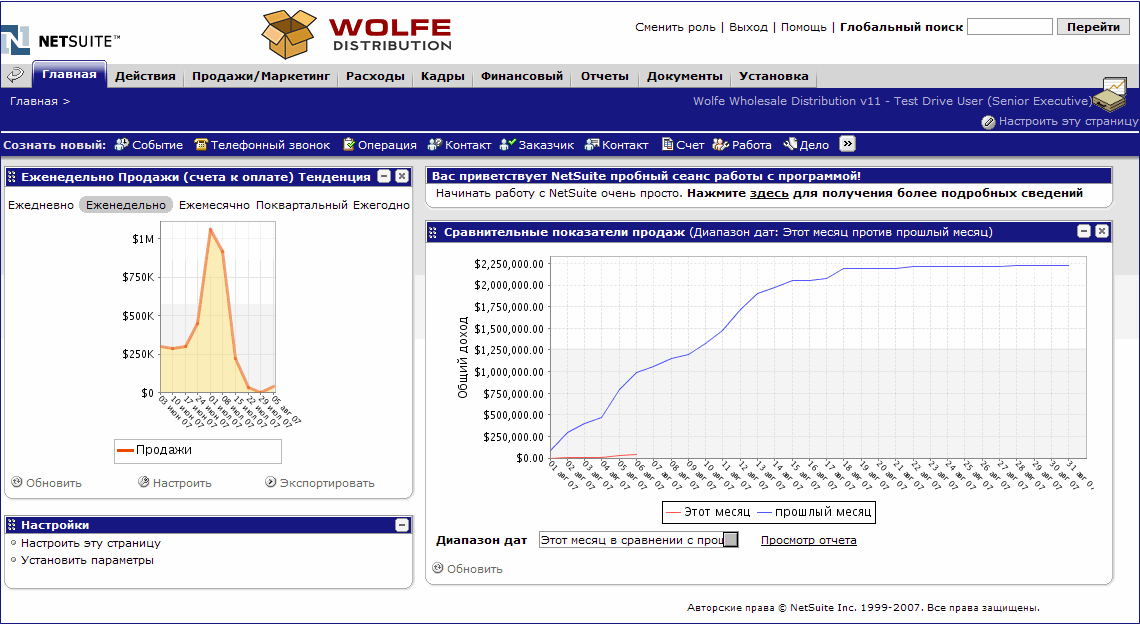Viewport: 1140px width, 624px height.
Task: Select the Еженедельно trend interval
Action: [x=126, y=205]
